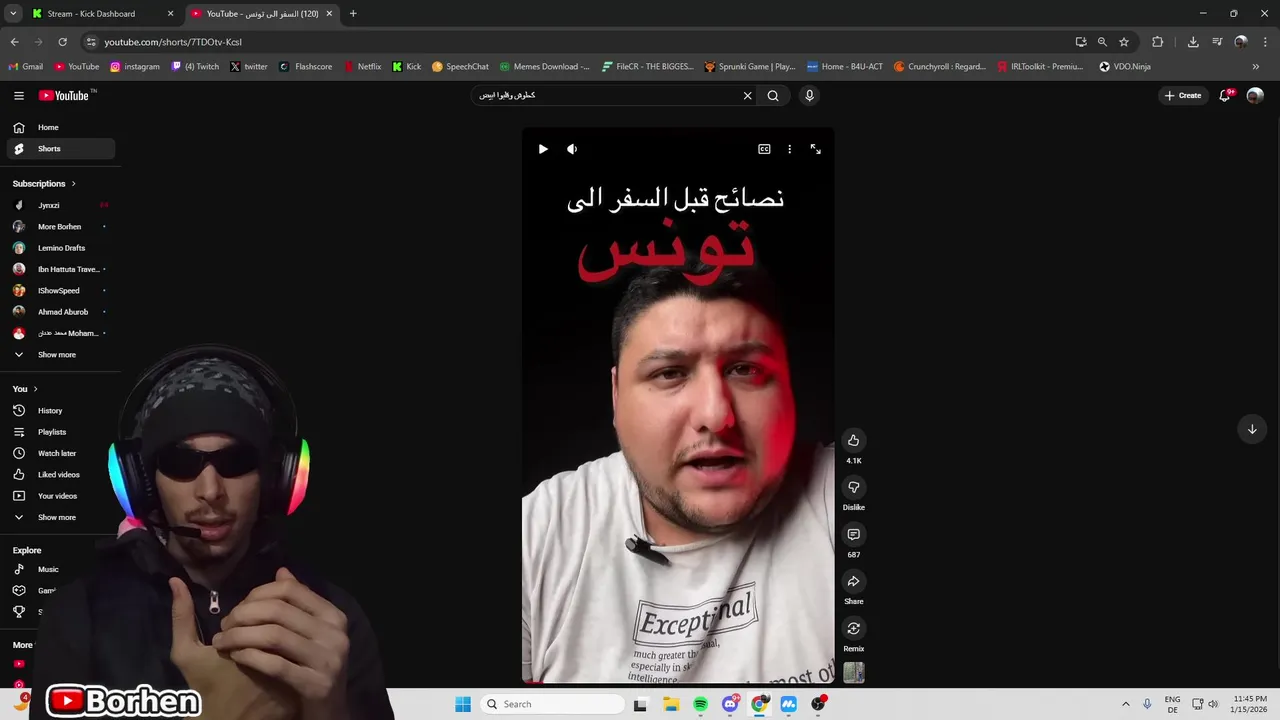
Task: Open the Gmail bookmark
Action: point(26,67)
